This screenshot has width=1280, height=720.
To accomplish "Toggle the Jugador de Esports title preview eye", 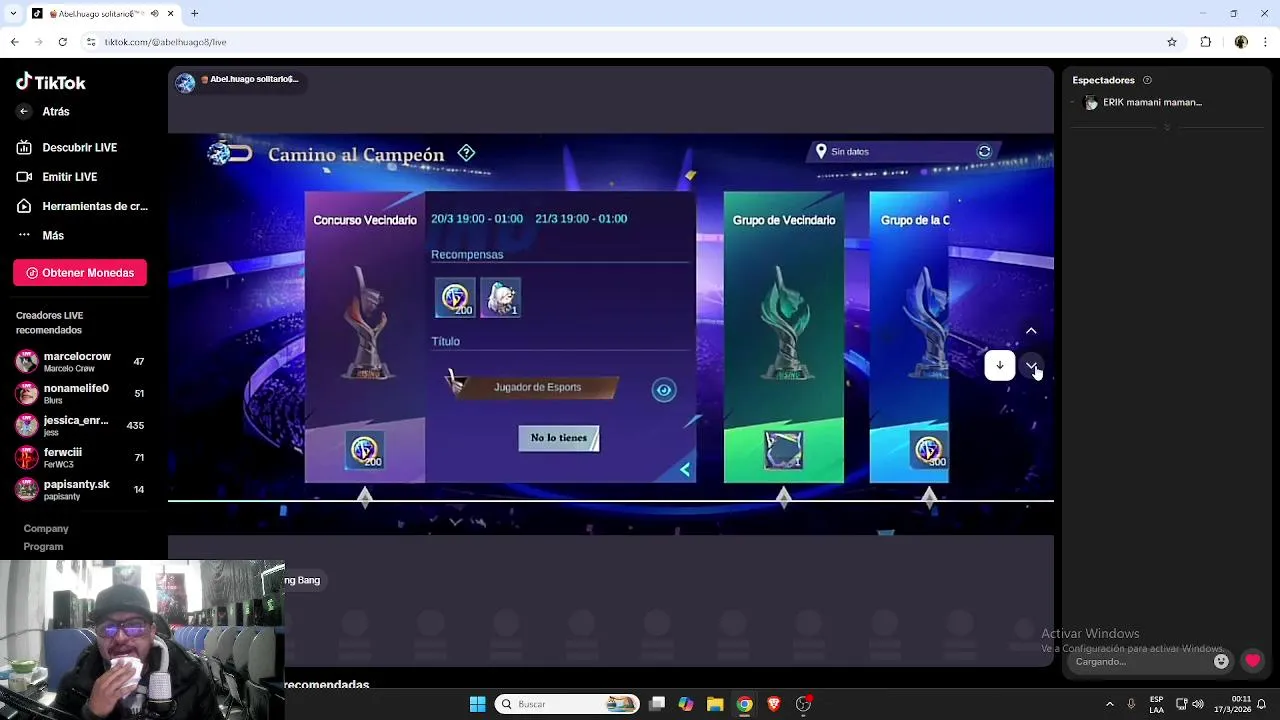I will point(663,390).
